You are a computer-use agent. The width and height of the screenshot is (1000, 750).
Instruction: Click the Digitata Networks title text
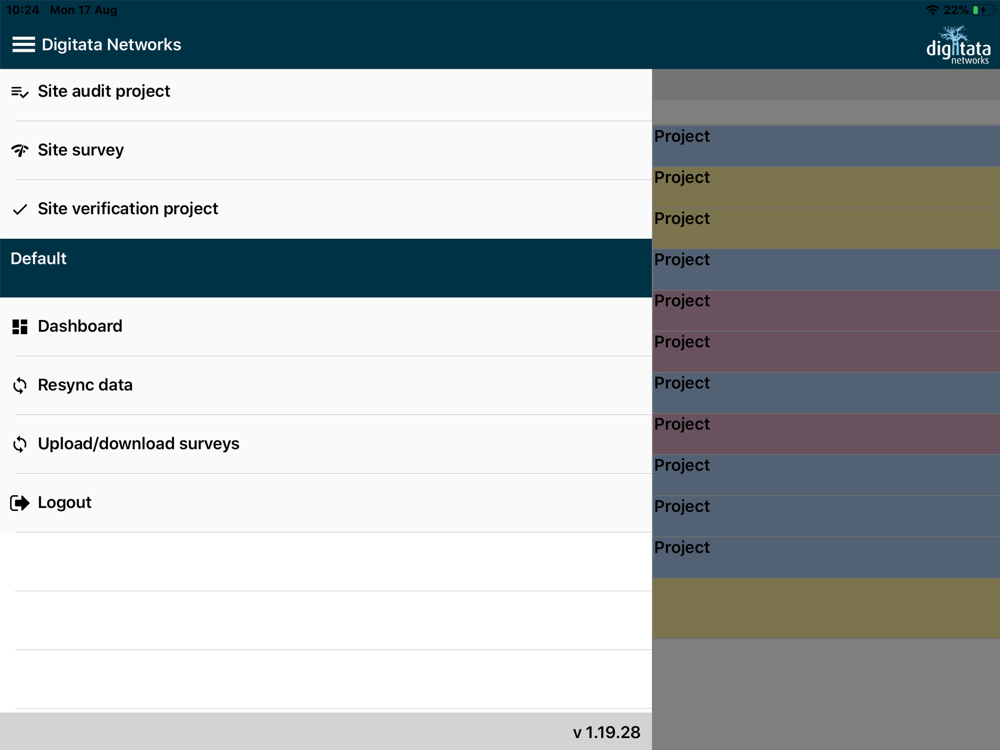click(x=111, y=45)
